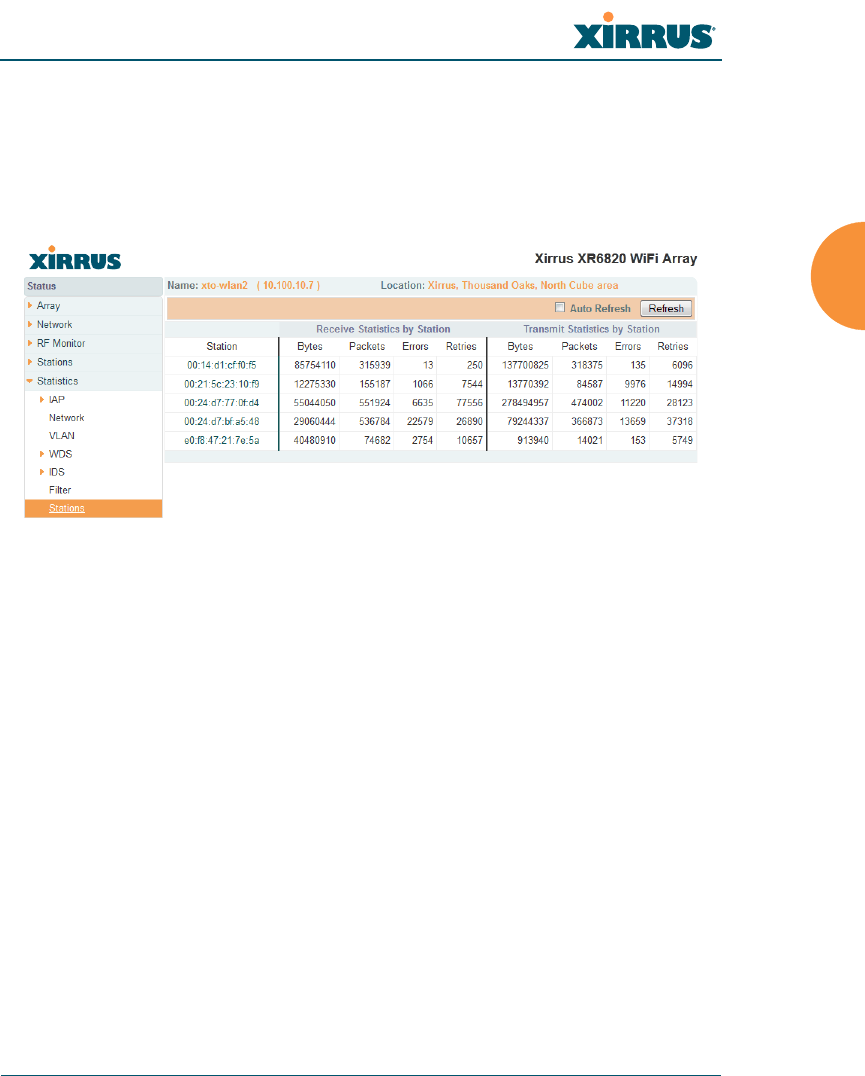The height and width of the screenshot is (1076, 865).
Task: Expand the Array menu arrow
Action: tap(30, 305)
